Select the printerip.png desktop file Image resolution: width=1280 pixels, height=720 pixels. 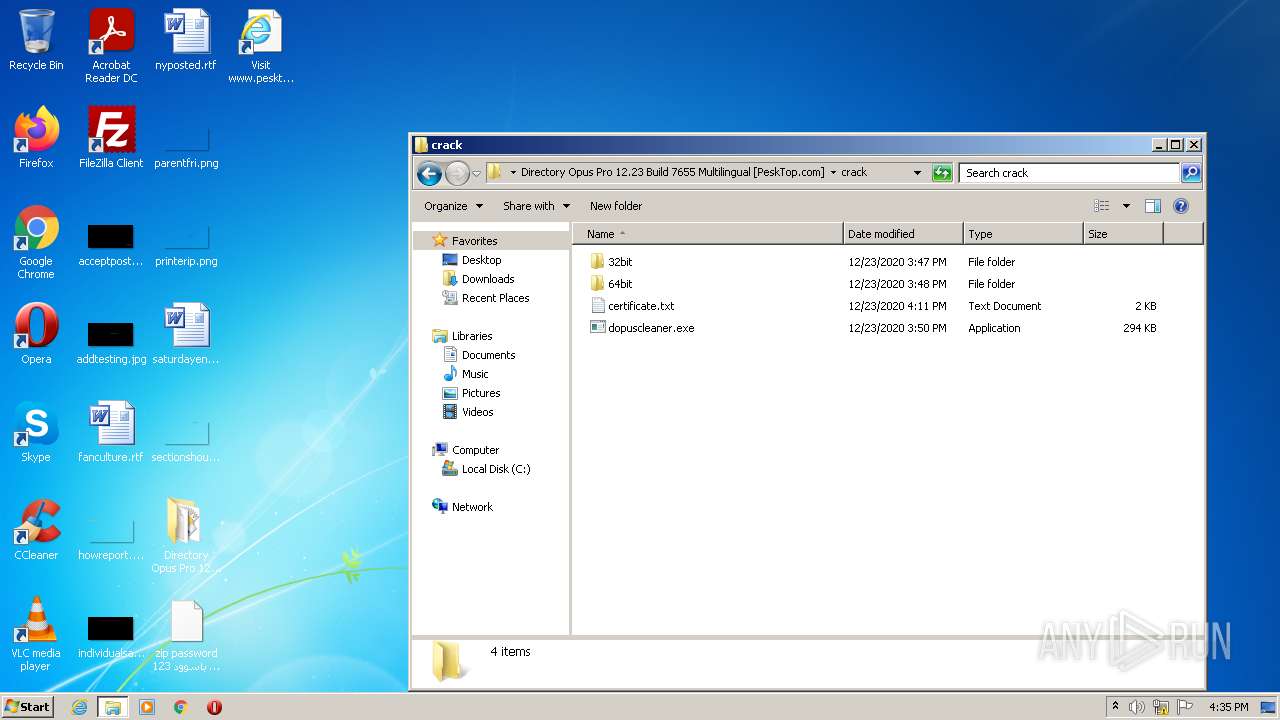[186, 244]
